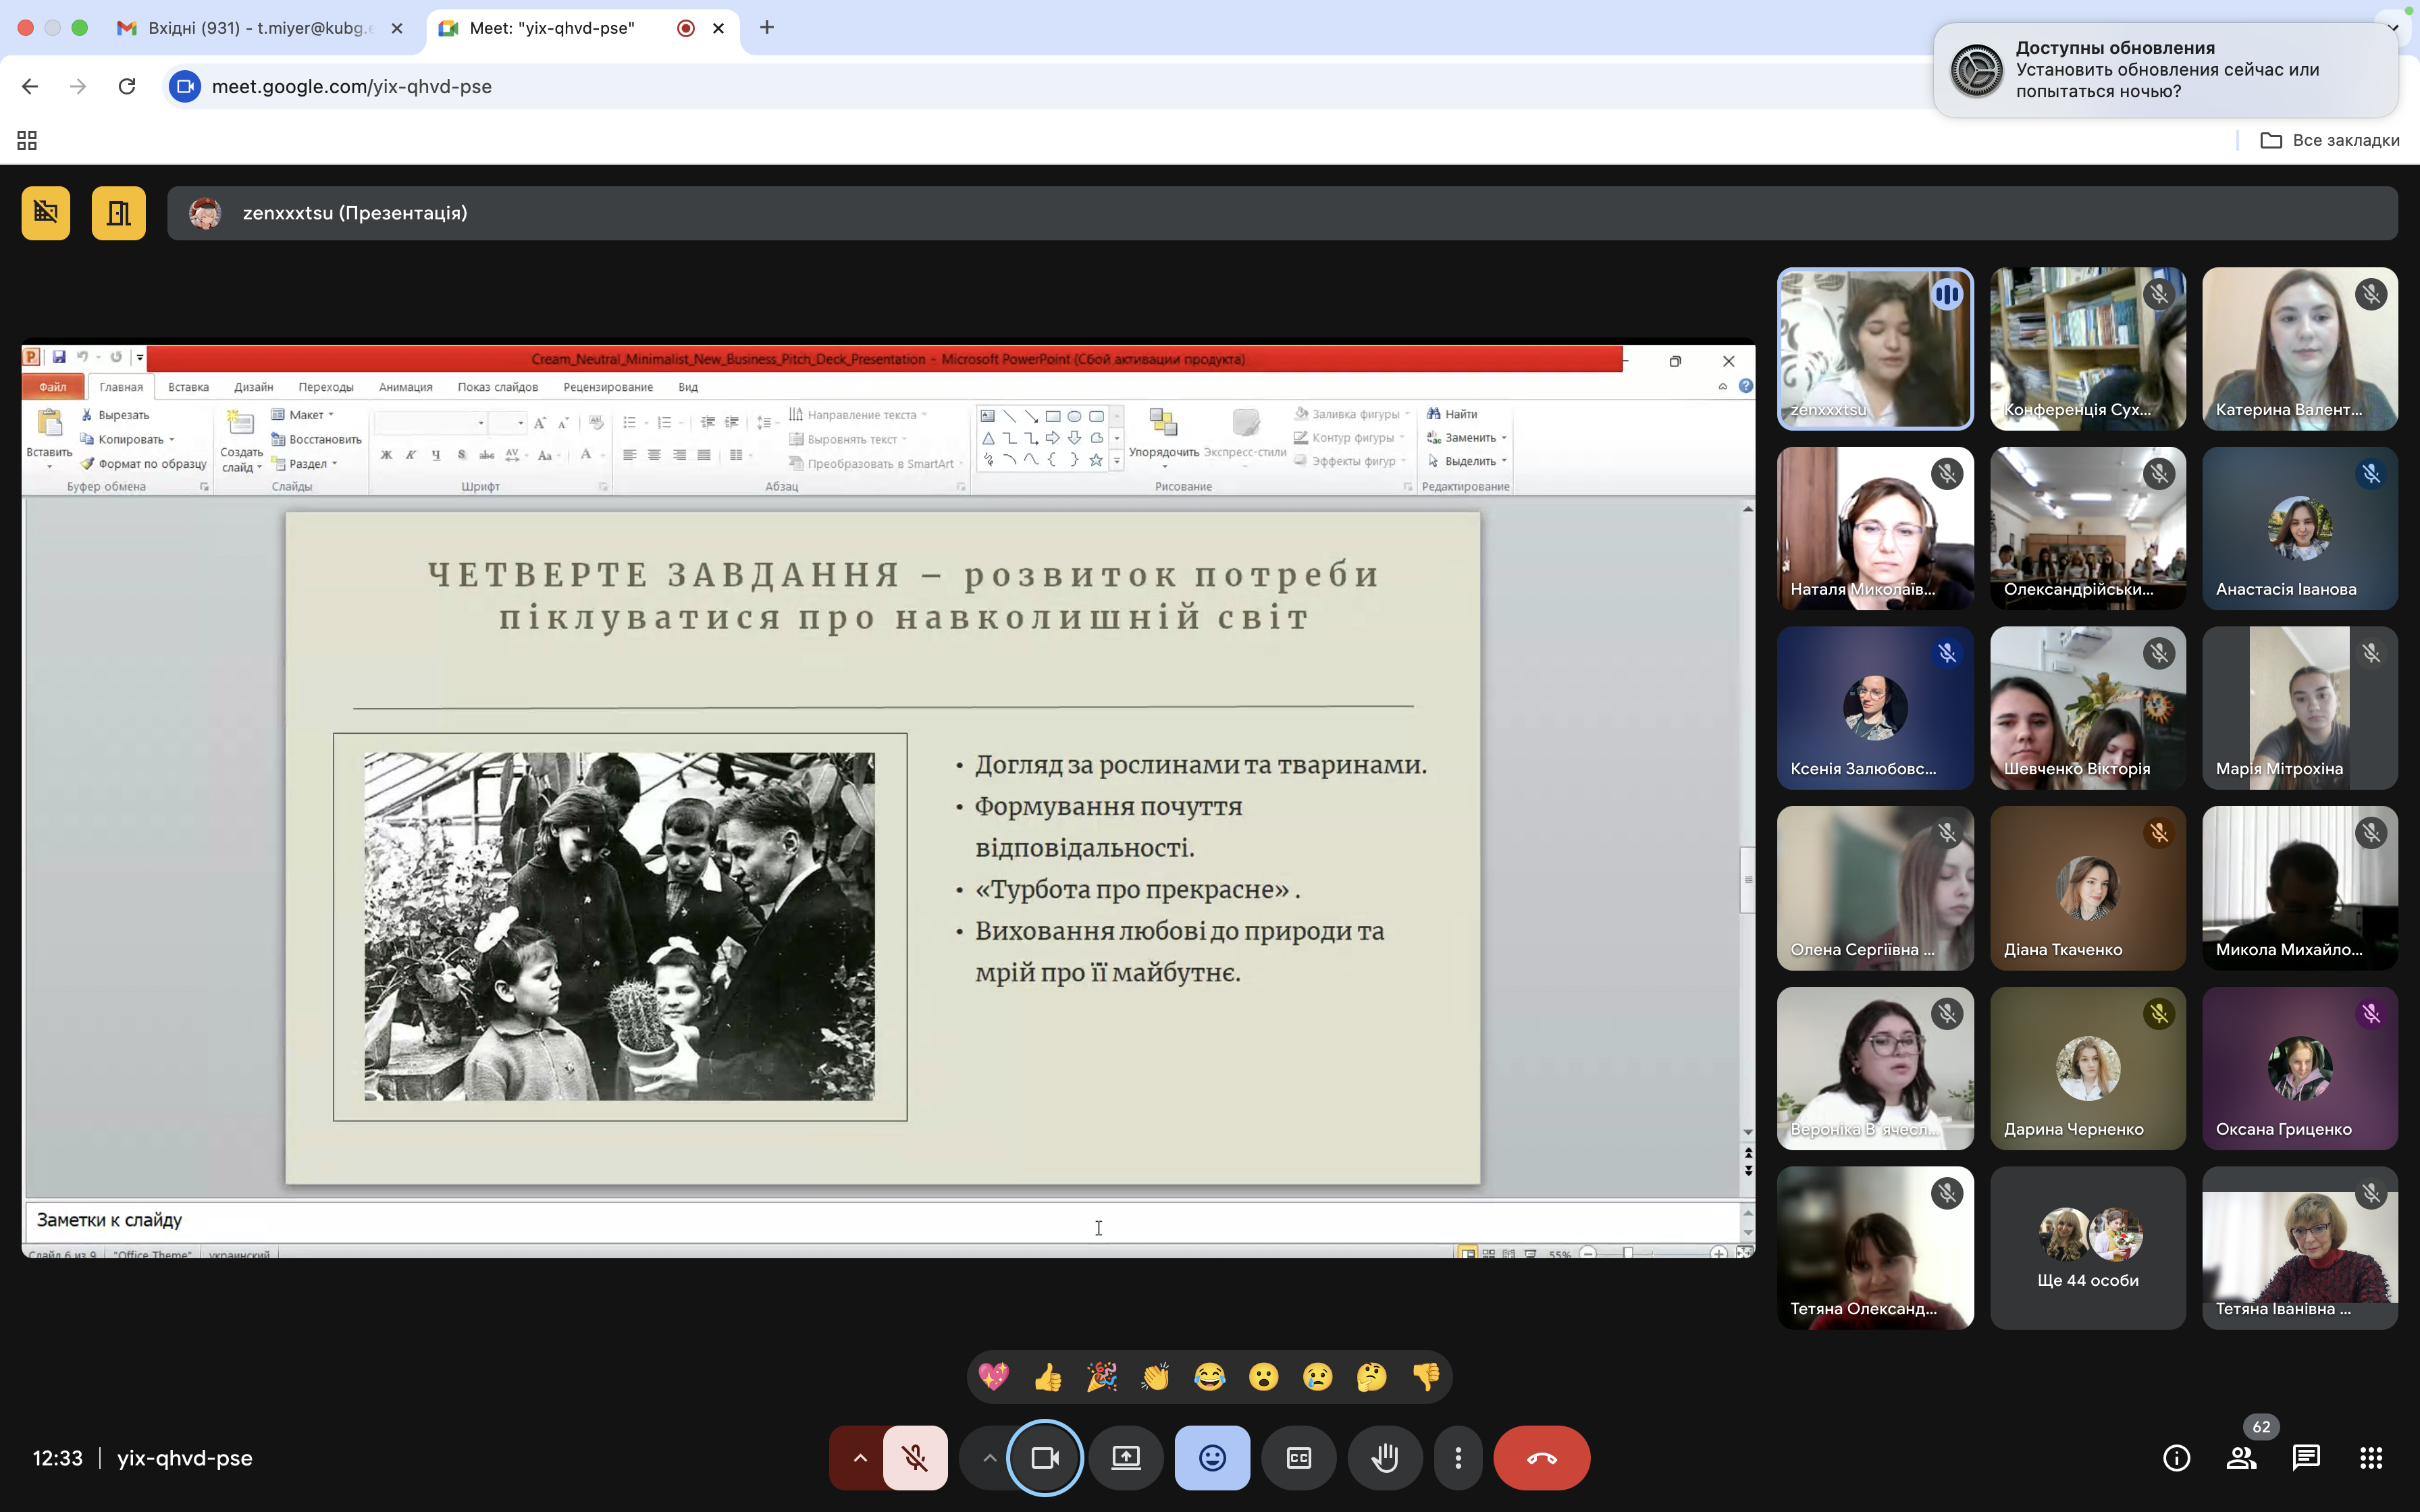
Task: Expand microphone audio settings arrow
Action: [x=859, y=1458]
